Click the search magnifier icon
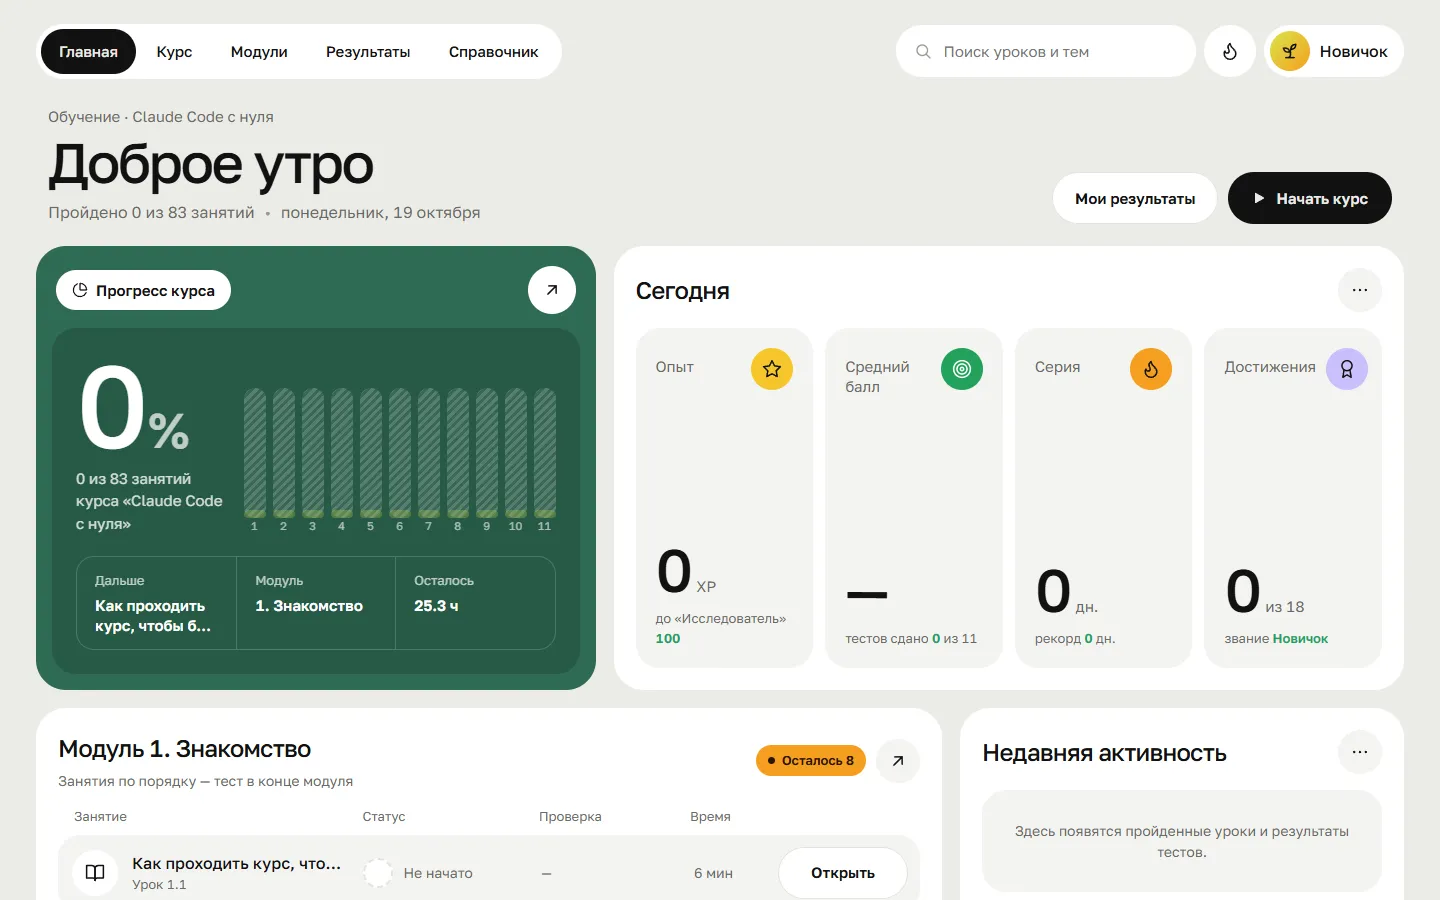This screenshot has height=900, width=1440. [x=923, y=51]
